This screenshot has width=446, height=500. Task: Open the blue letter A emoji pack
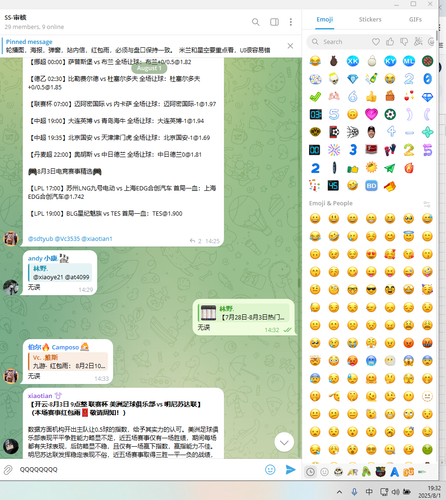(x=395, y=472)
